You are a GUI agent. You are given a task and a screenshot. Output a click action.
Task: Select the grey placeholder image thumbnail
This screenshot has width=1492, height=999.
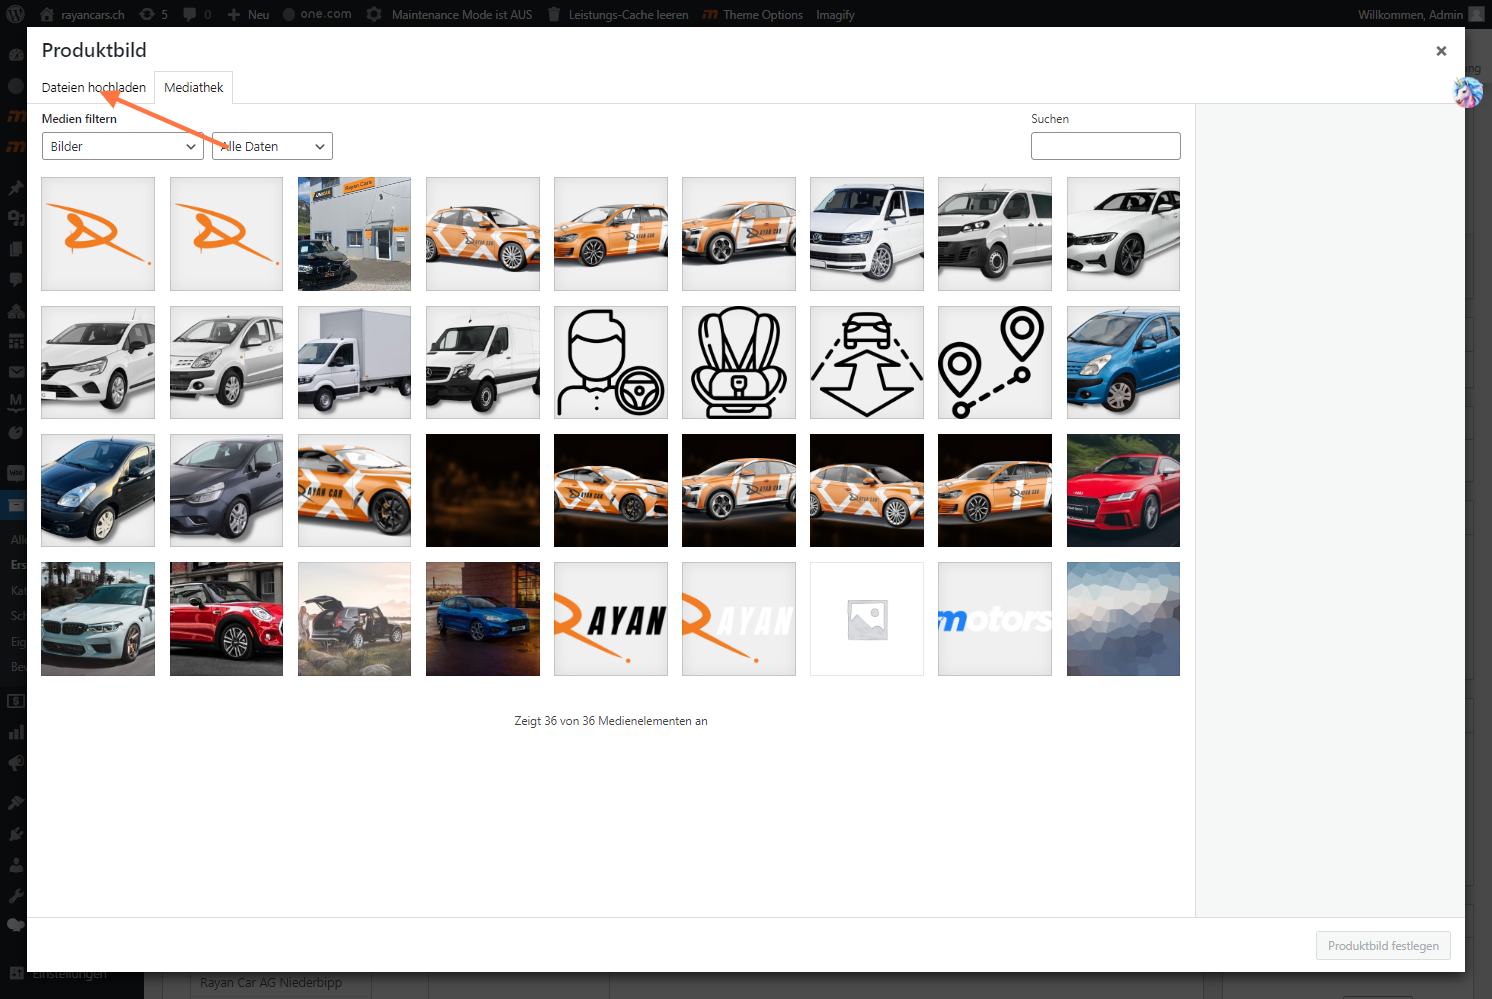[867, 619]
